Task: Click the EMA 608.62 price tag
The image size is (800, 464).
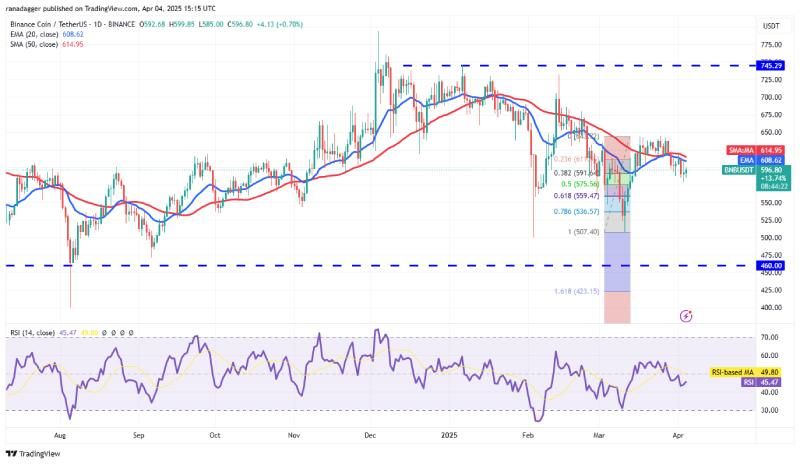Action: 760,160
